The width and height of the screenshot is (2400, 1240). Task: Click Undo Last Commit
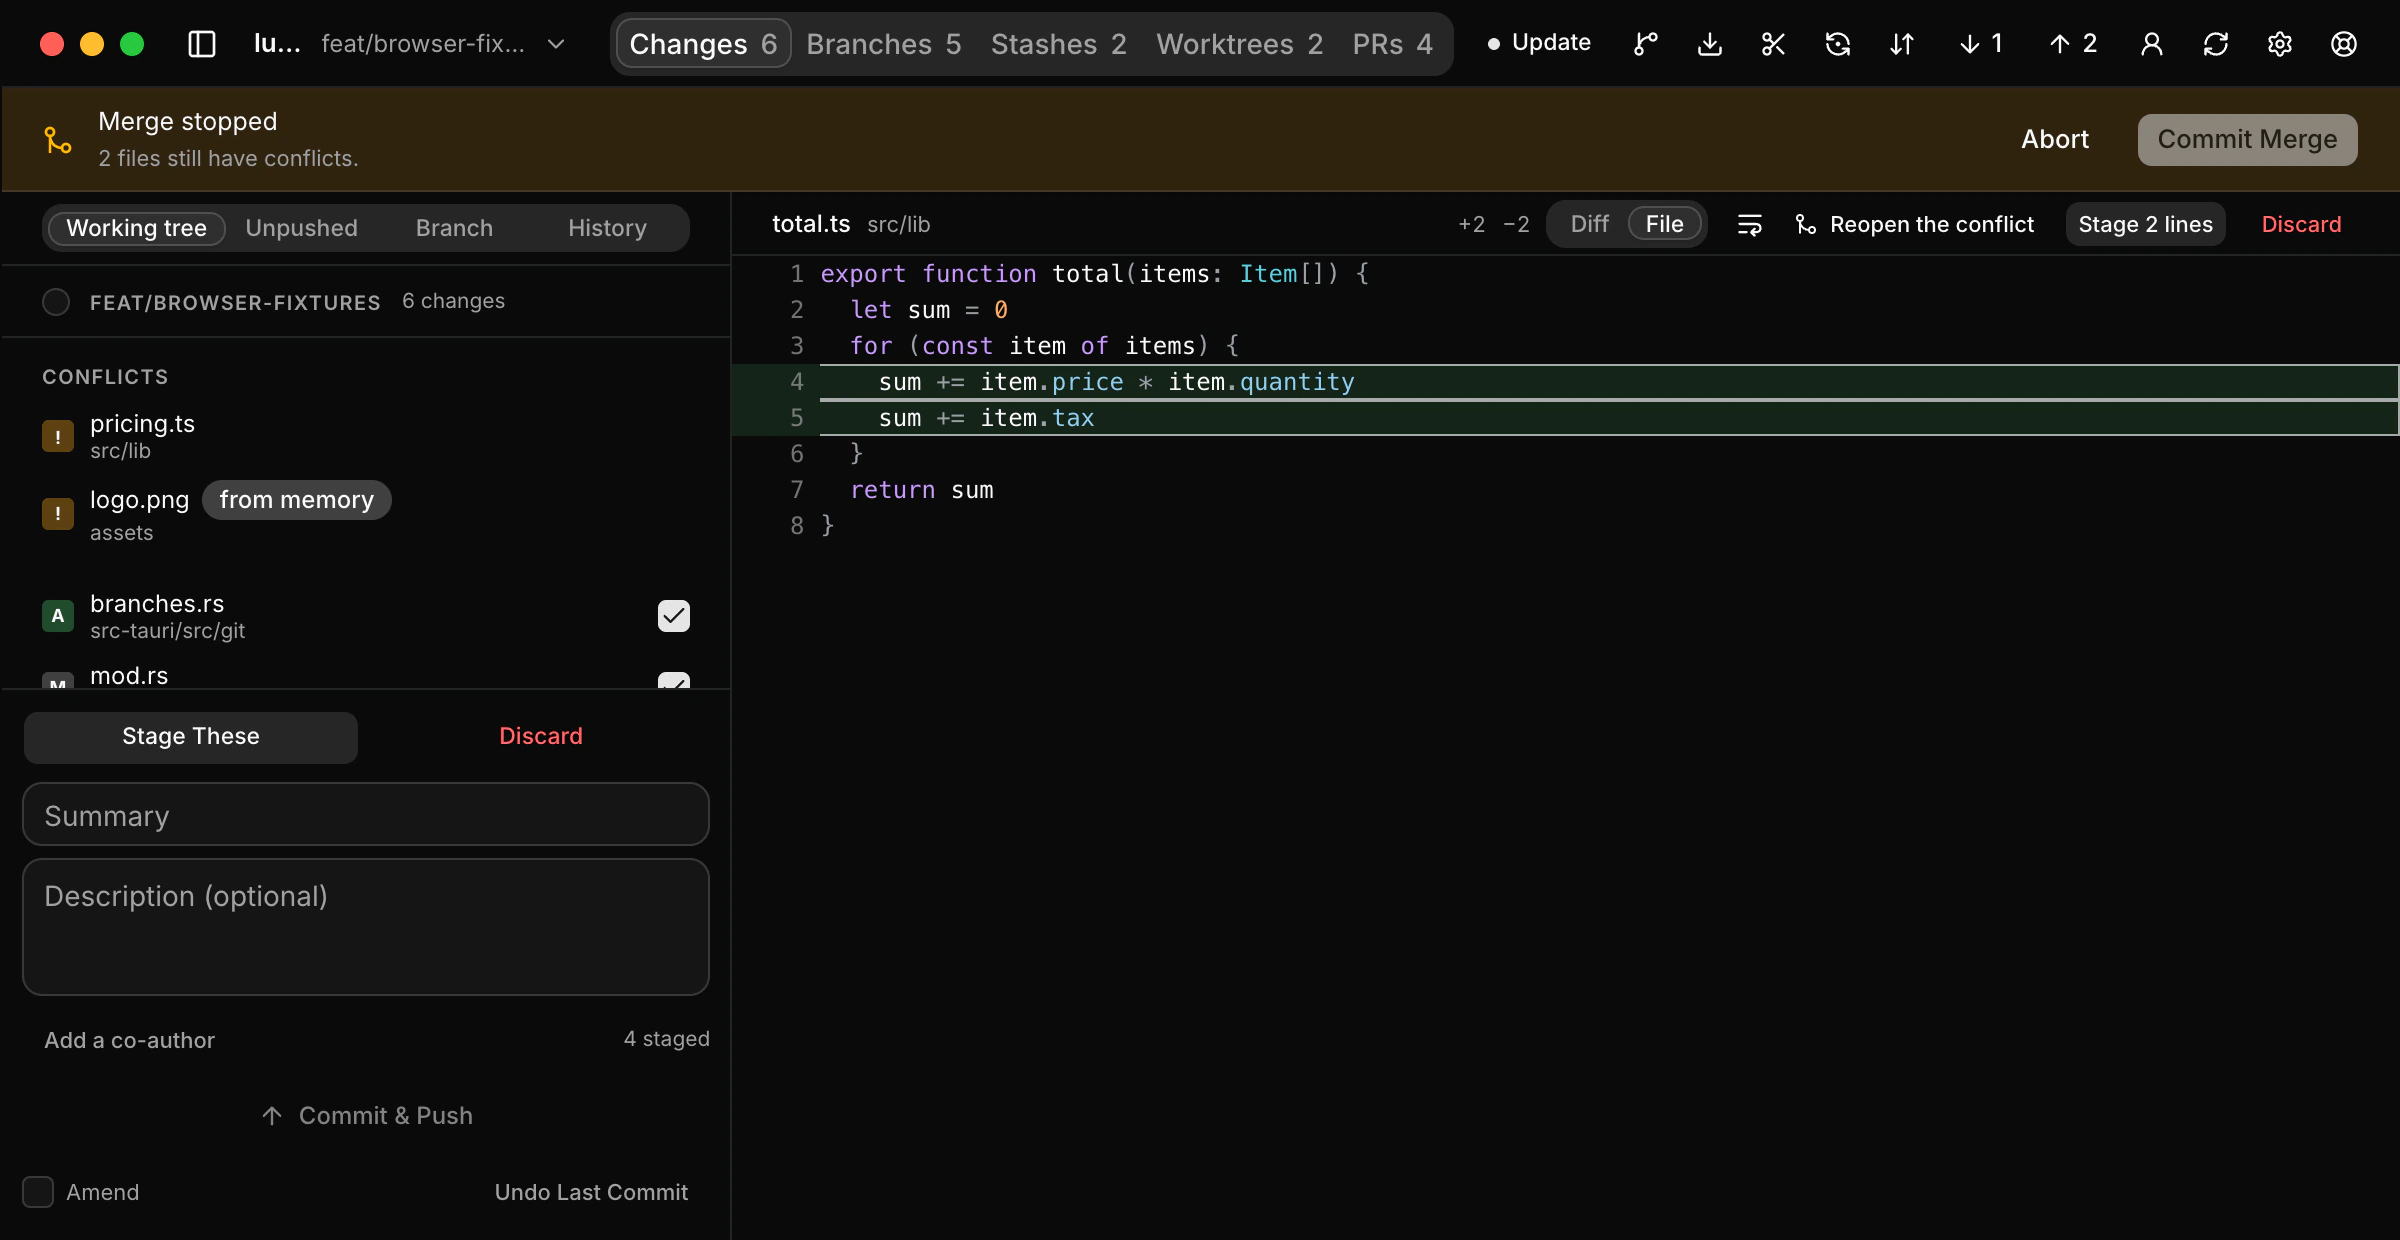coord(592,1192)
